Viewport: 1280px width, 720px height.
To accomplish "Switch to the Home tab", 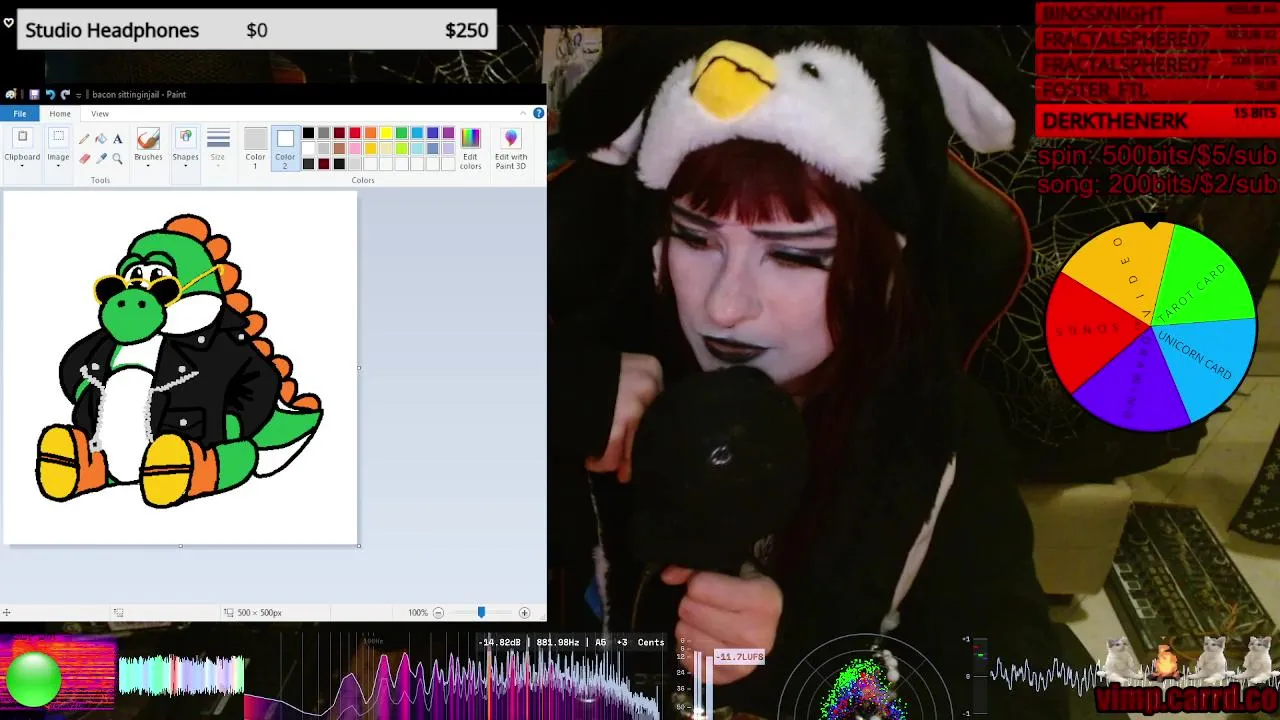I will pos(60,114).
